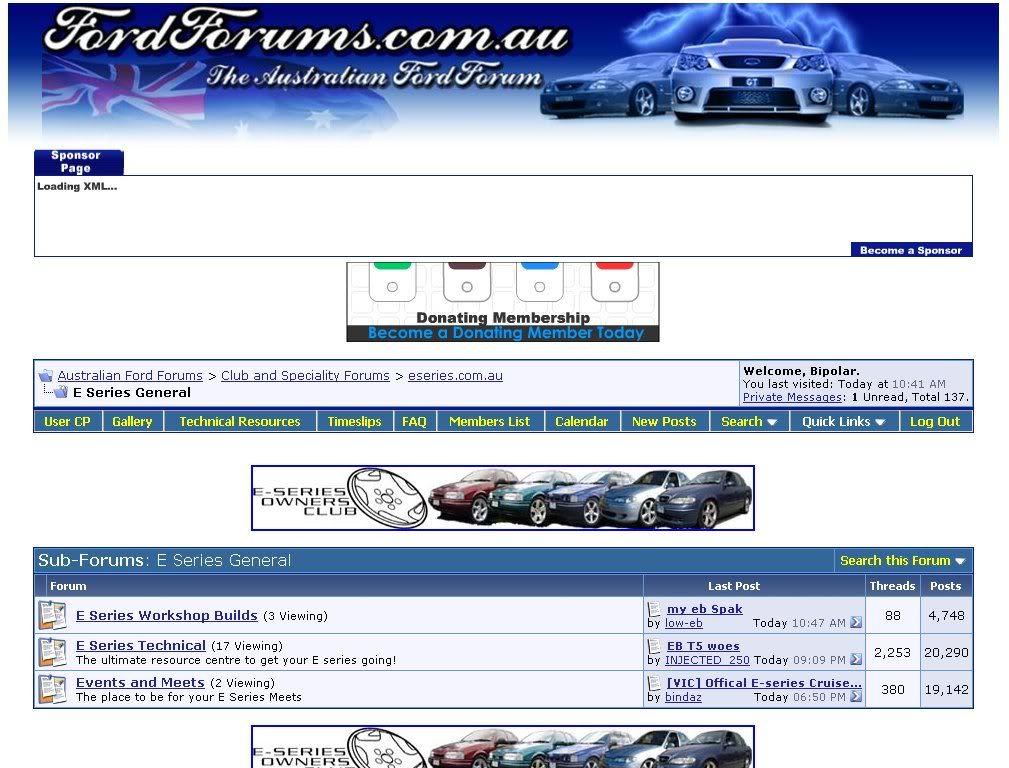Image resolution: width=1009 pixels, height=768 pixels.
Task: Click the thread count 2,253 for E Series Technical
Action: coord(893,653)
